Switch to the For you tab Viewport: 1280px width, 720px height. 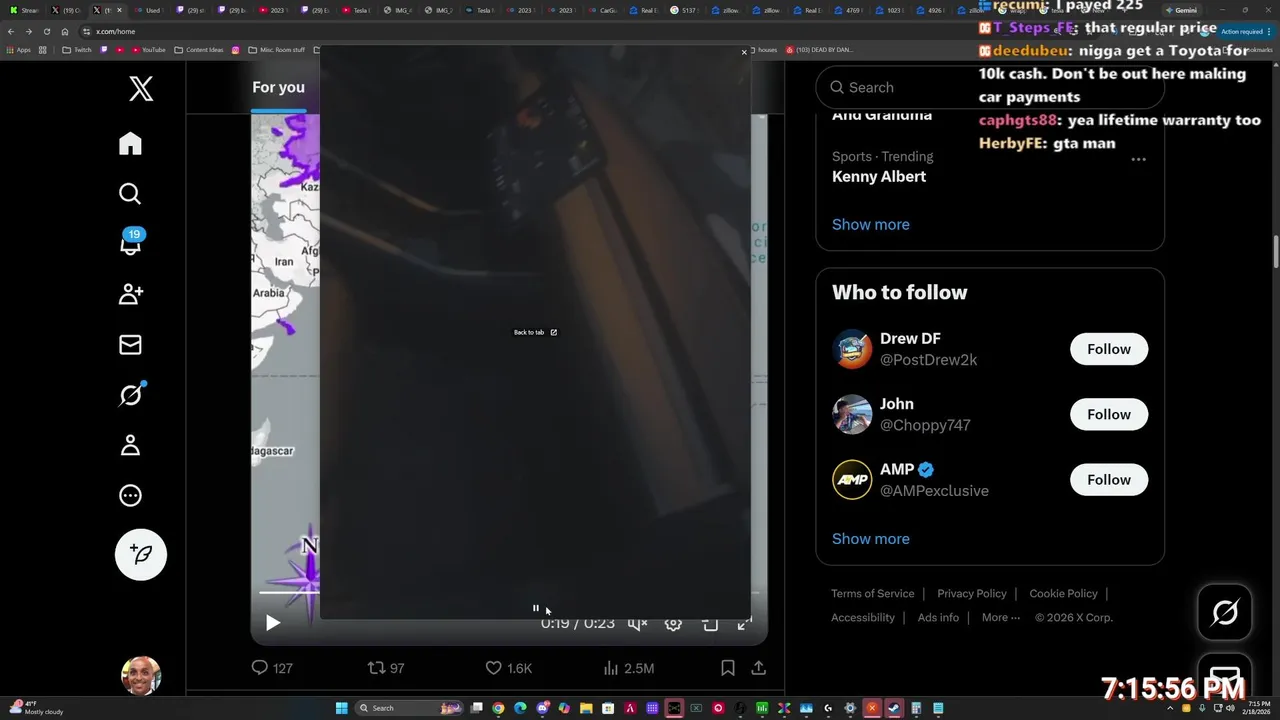pos(278,87)
